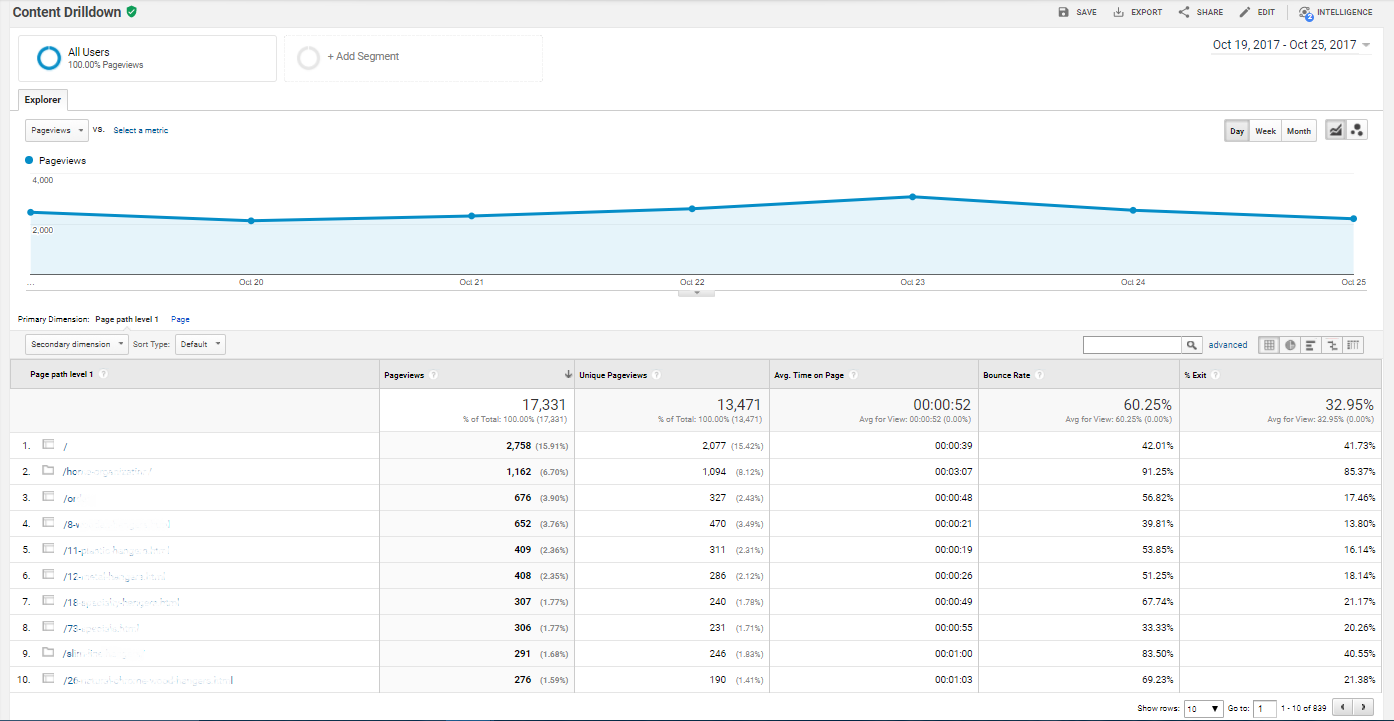The height and width of the screenshot is (721, 1394).
Task: Click the Page primary dimension link
Action: click(180, 318)
